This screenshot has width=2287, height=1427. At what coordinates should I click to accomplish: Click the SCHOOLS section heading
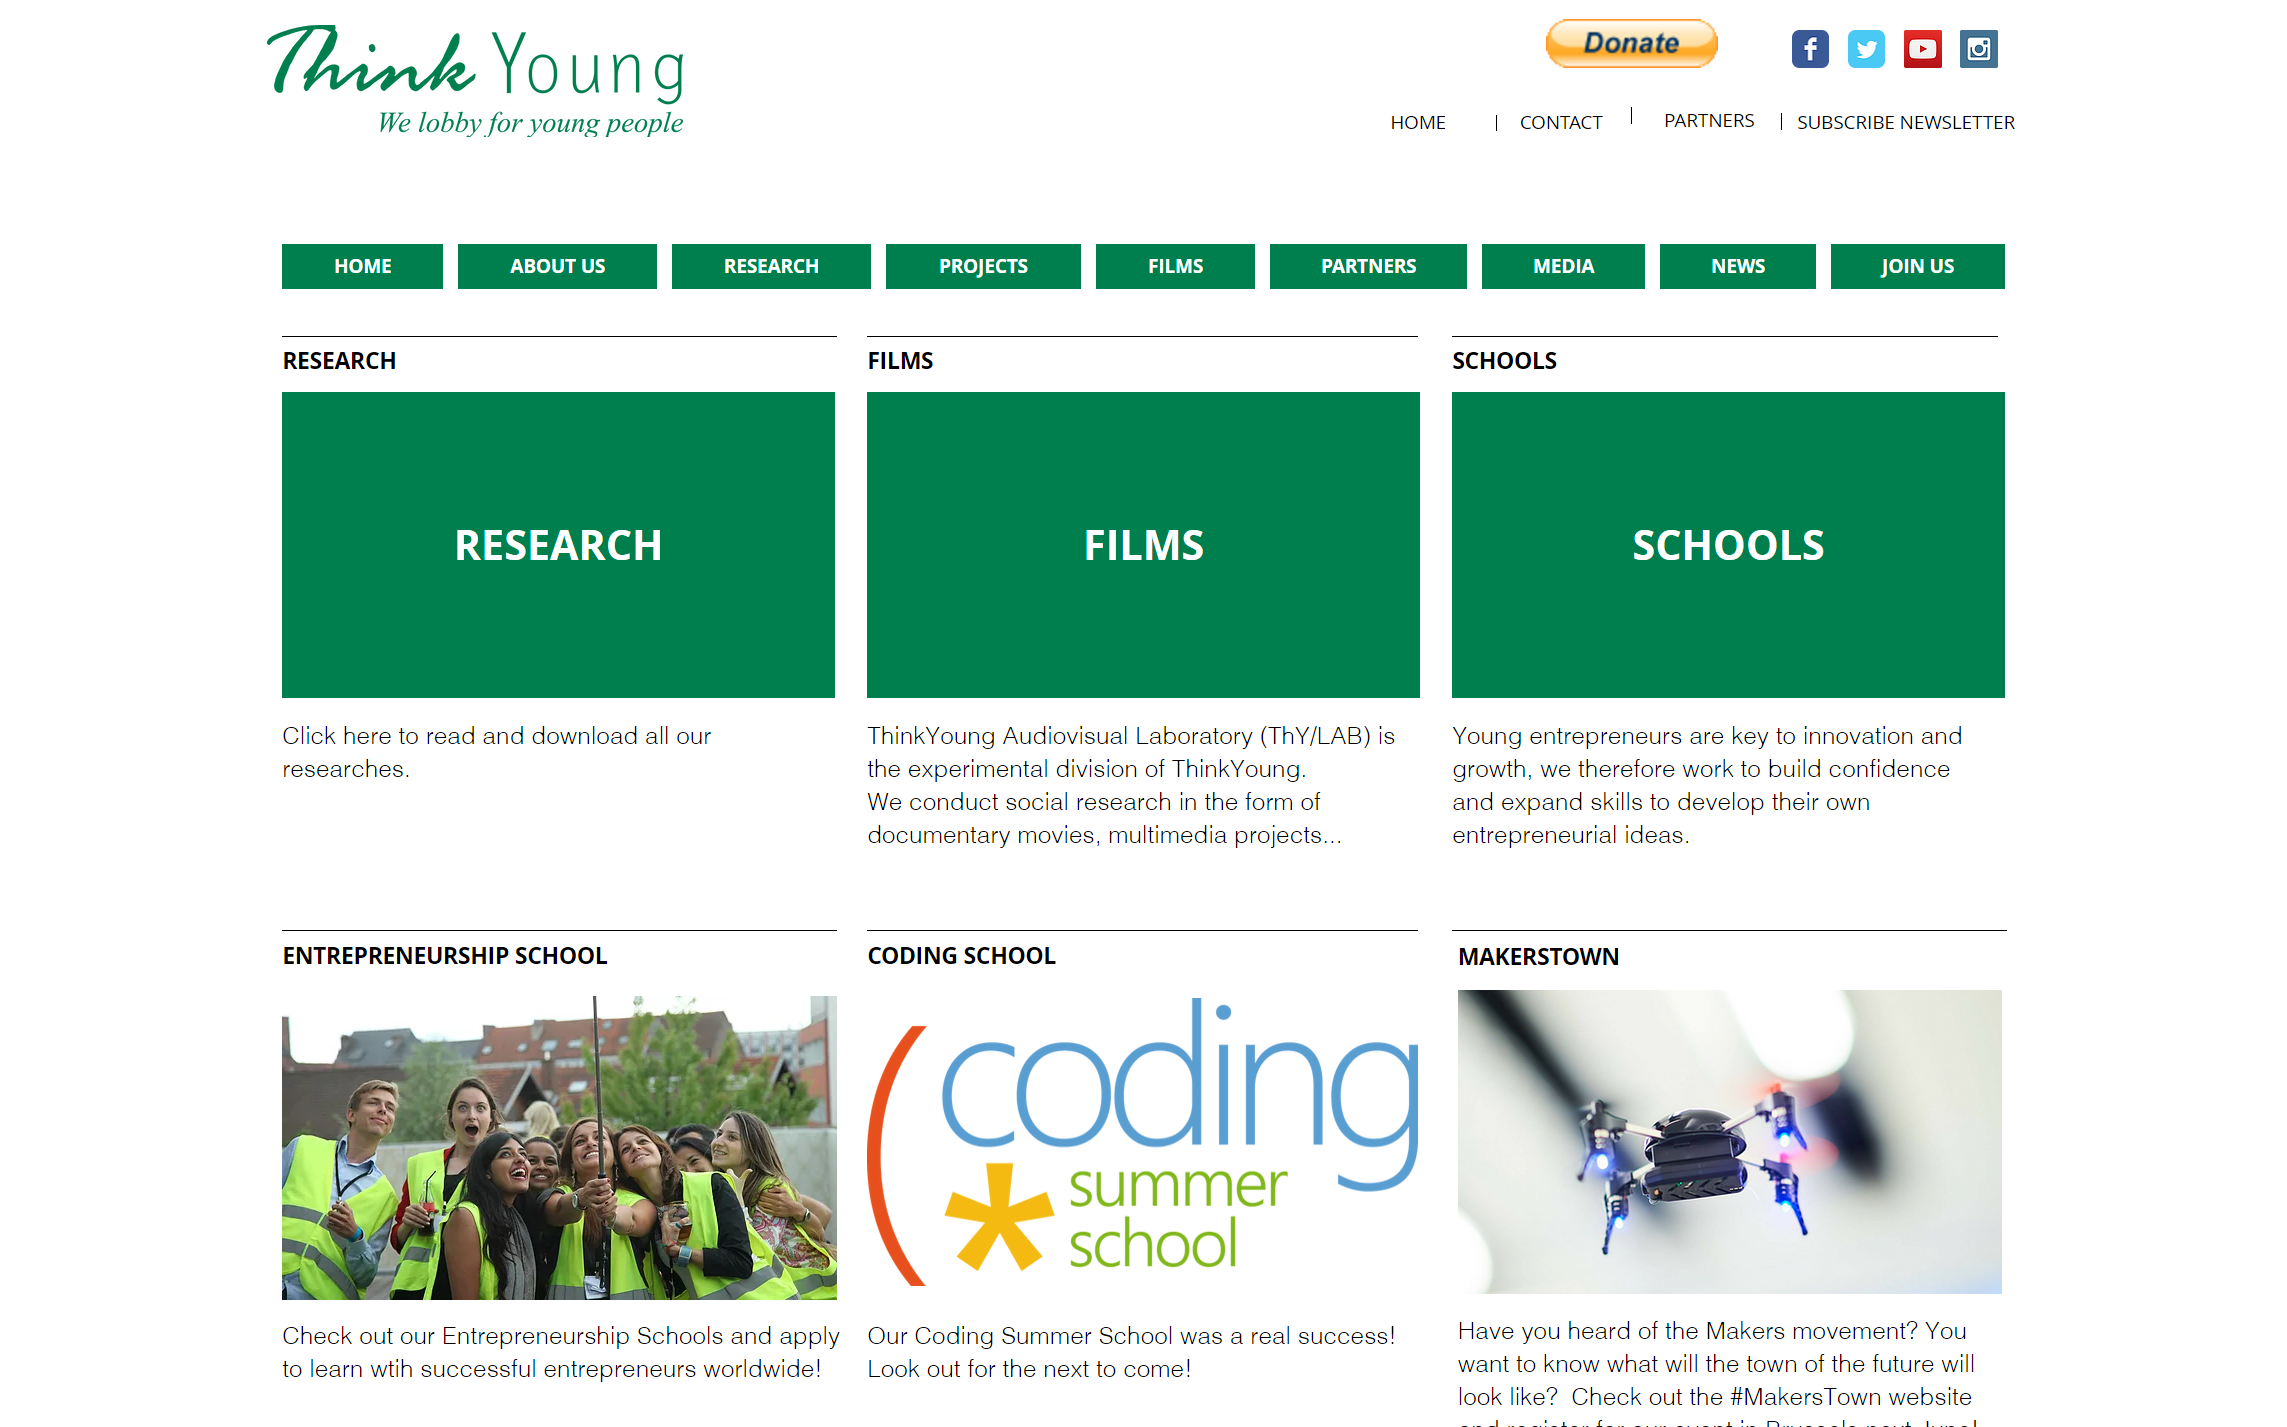[1504, 361]
